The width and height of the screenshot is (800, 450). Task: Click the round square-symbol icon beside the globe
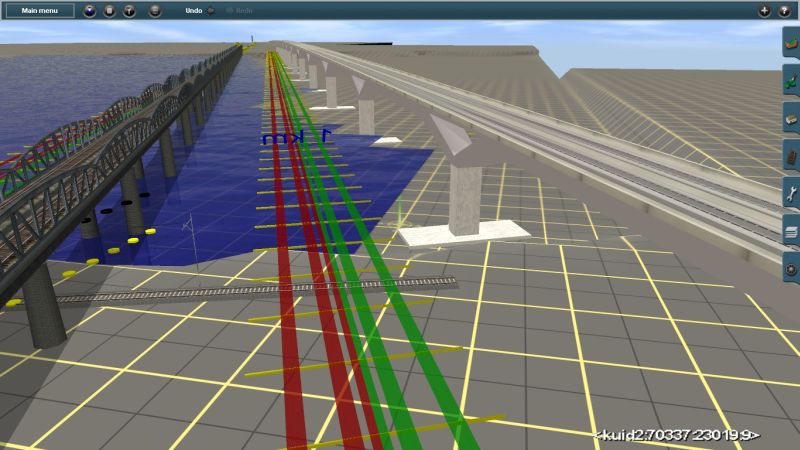click(x=110, y=11)
